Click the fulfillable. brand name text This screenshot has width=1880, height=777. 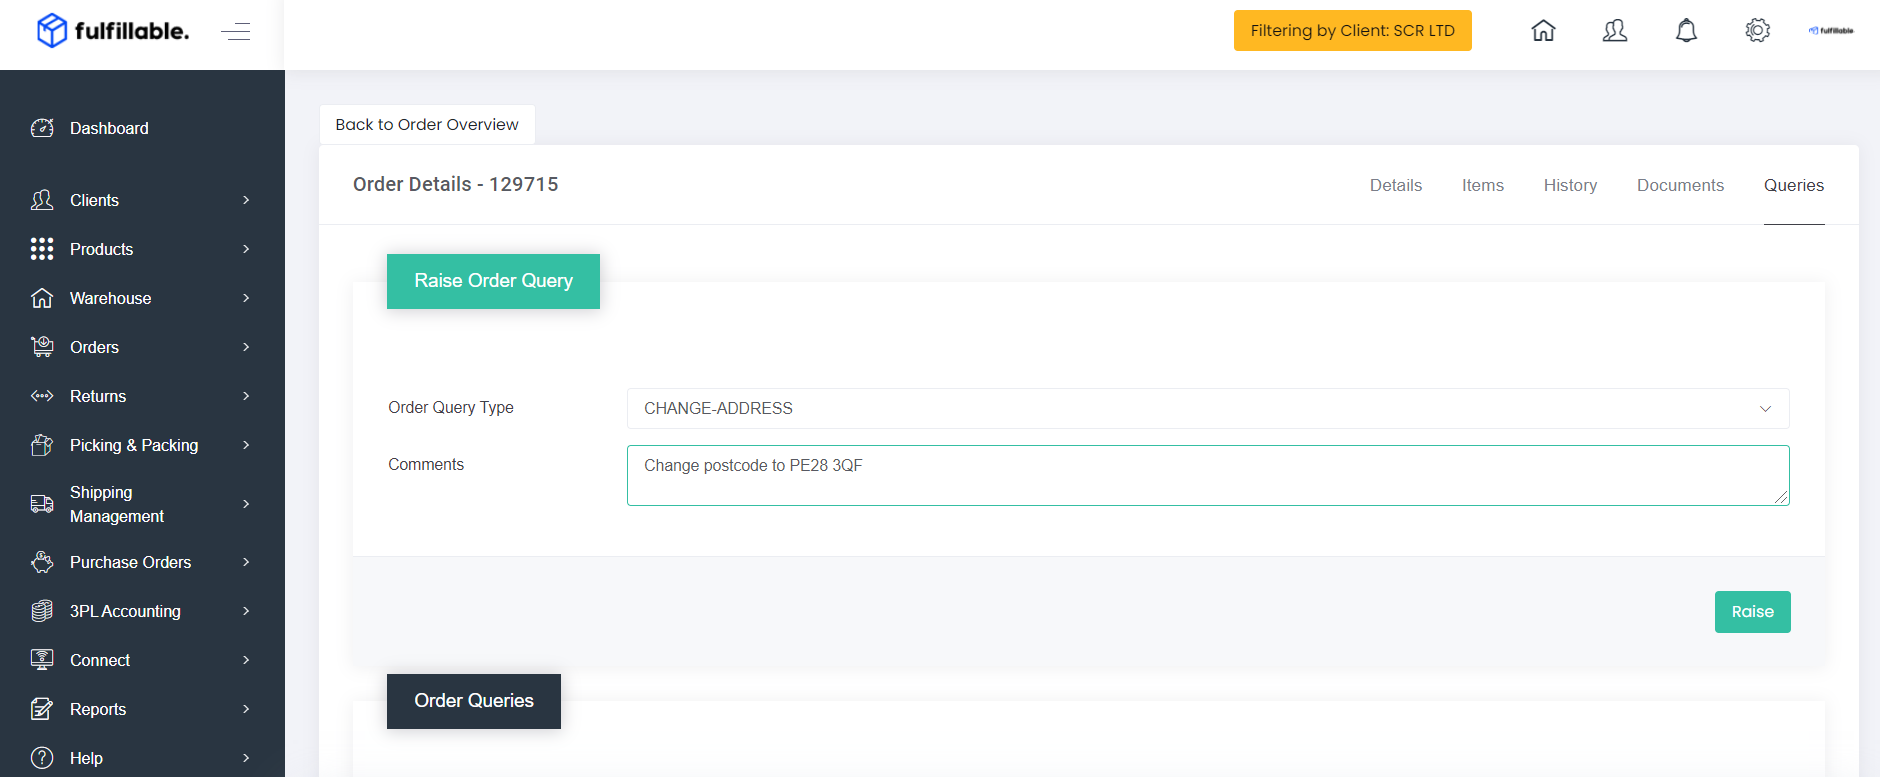click(x=132, y=31)
